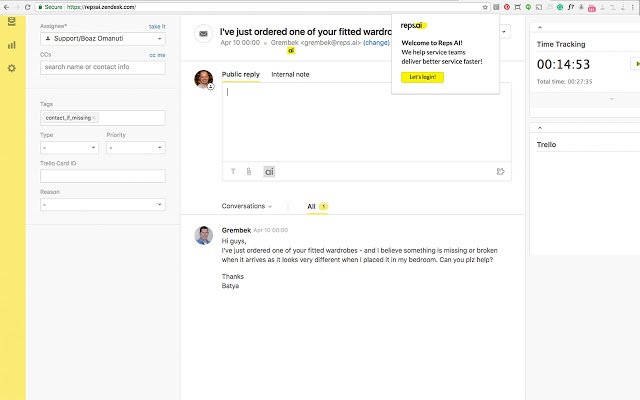Expand the Conversations filter dropdown
The image size is (640, 400).
click(x=247, y=206)
